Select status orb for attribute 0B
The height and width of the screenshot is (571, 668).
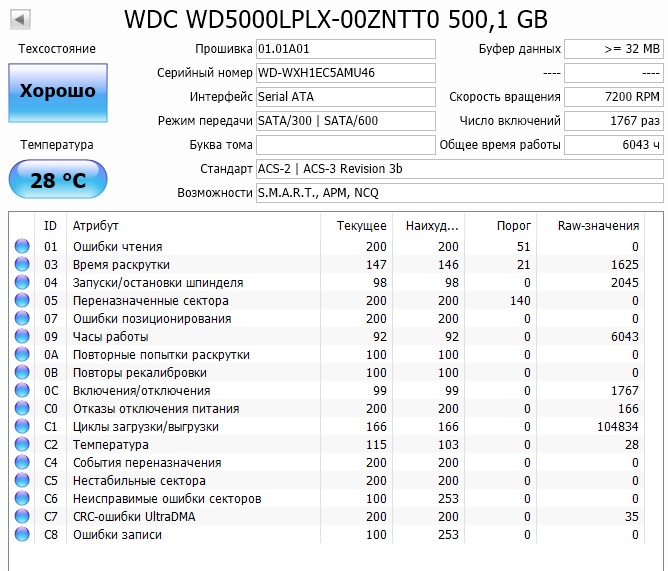(x=22, y=372)
